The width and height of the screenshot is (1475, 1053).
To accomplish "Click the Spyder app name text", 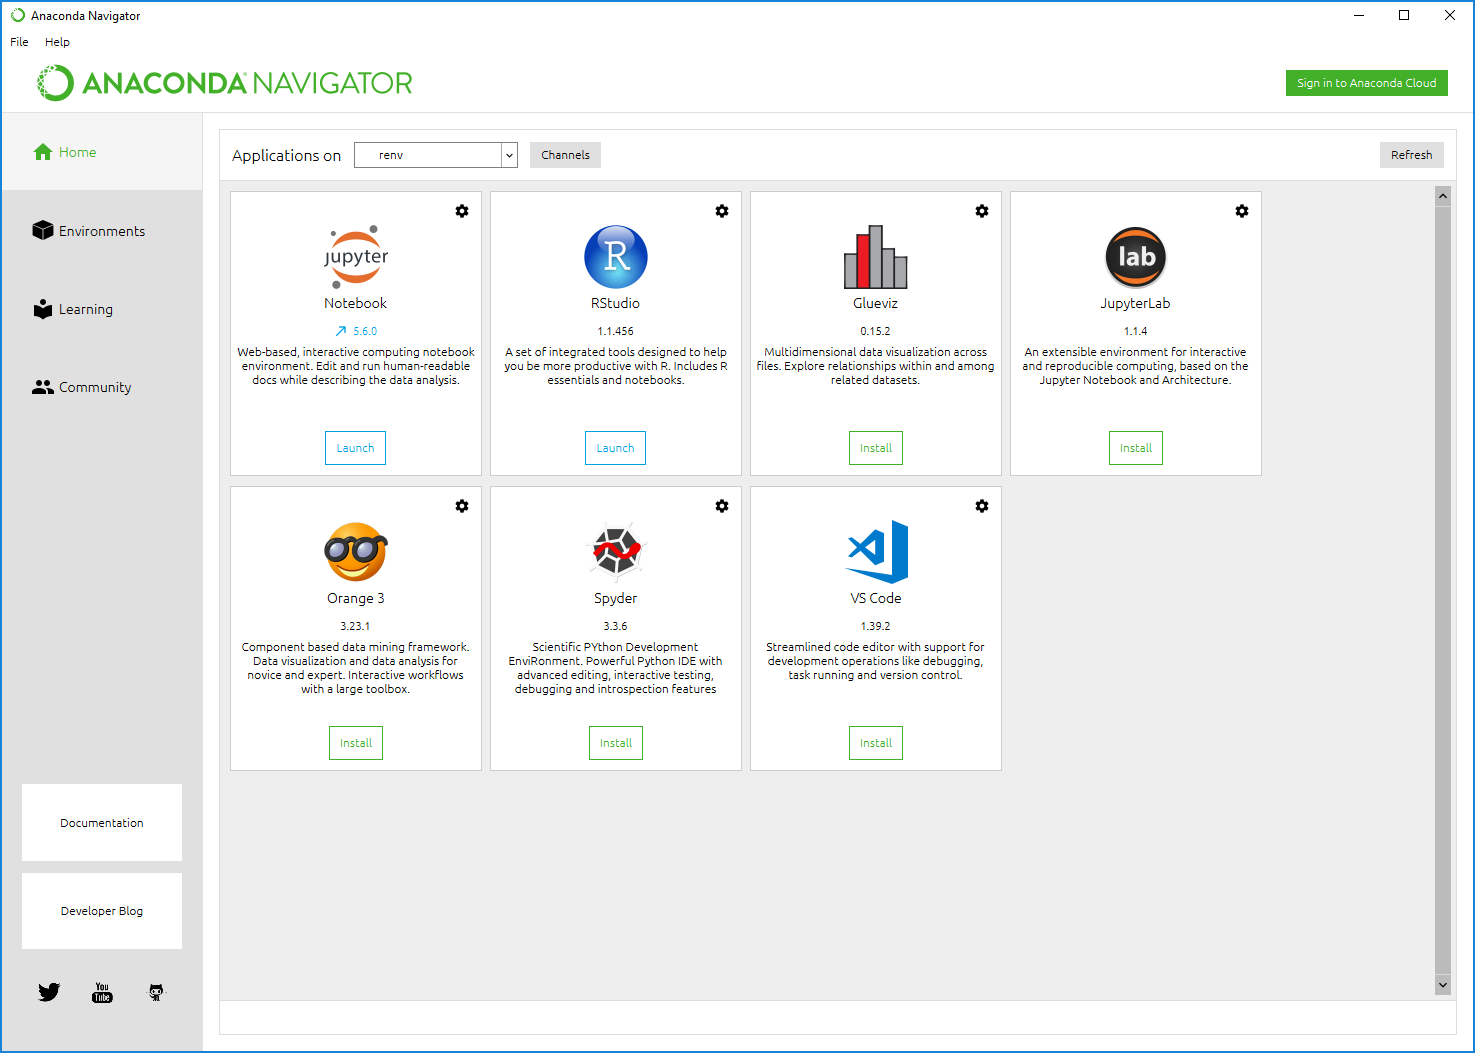I will (615, 598).
